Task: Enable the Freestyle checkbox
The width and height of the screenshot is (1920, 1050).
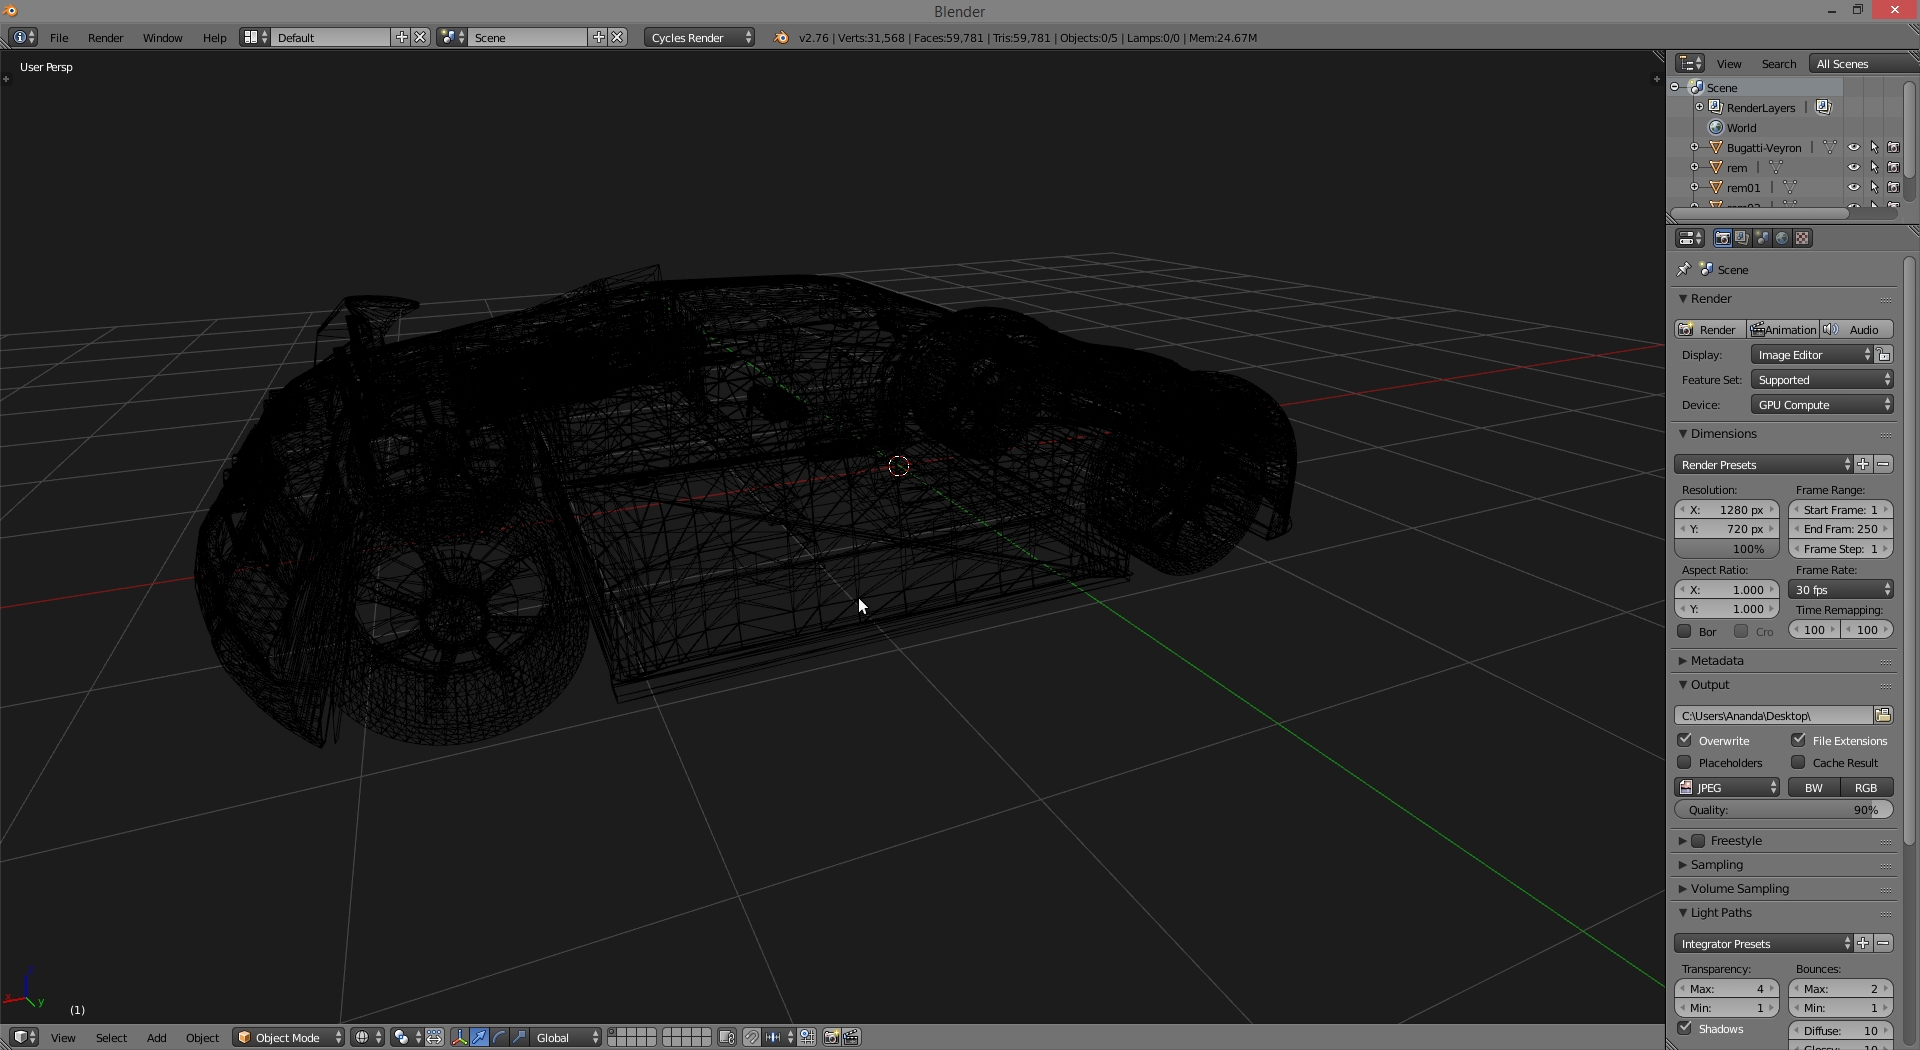Action: click(x=1698, y=840)
